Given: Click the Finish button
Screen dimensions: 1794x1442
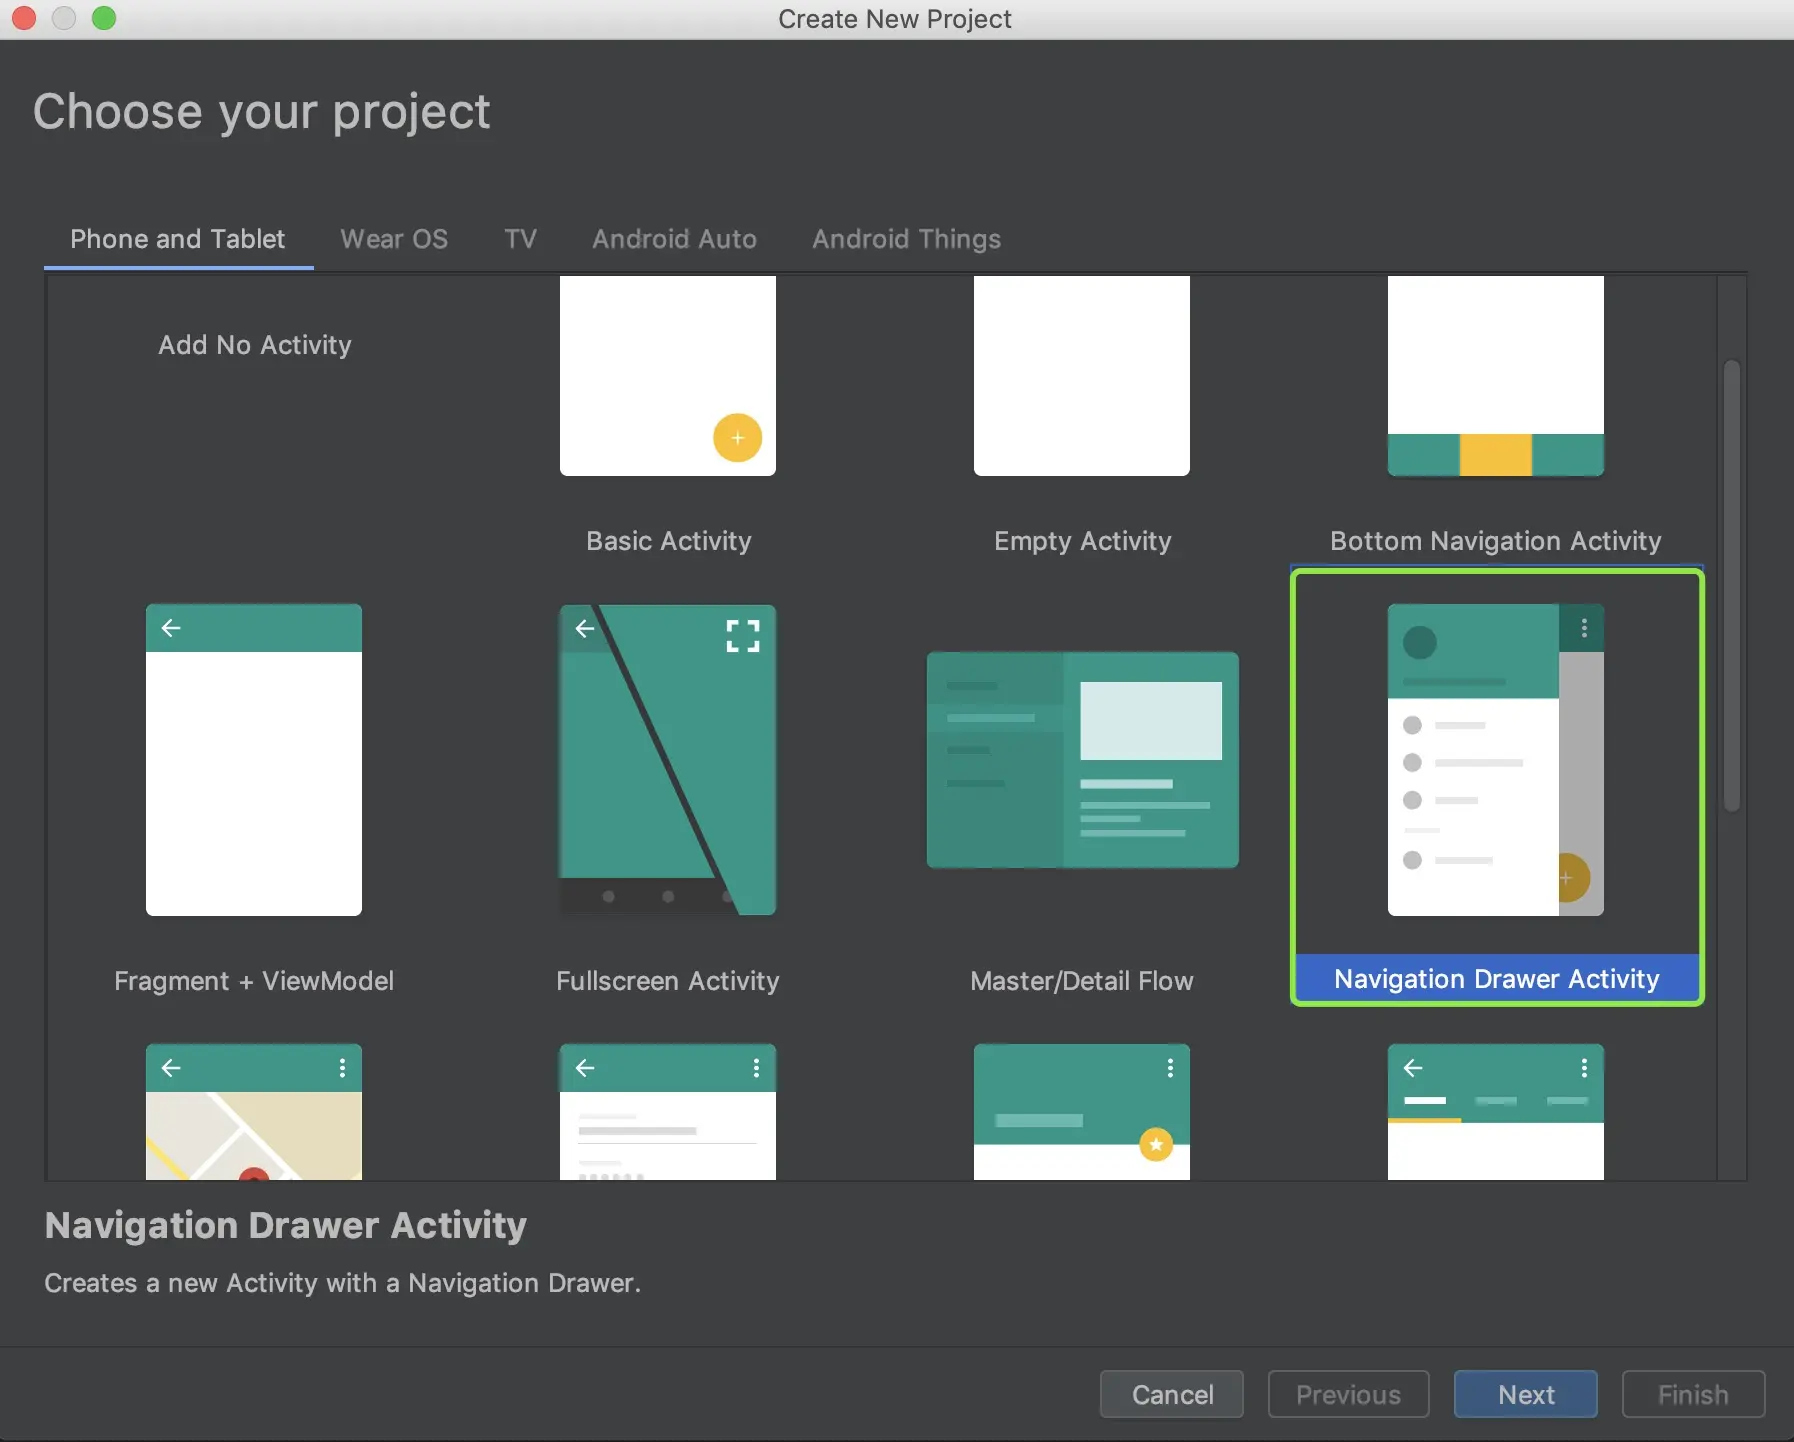Looking at the screenshot, I should coord(1693,1394).
